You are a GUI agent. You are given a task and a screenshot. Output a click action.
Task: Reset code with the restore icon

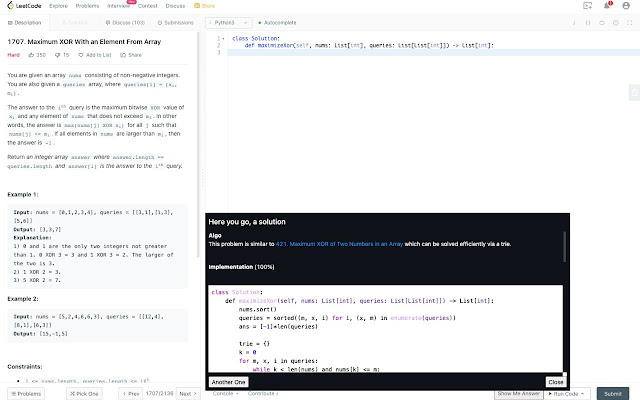[602, 23]
